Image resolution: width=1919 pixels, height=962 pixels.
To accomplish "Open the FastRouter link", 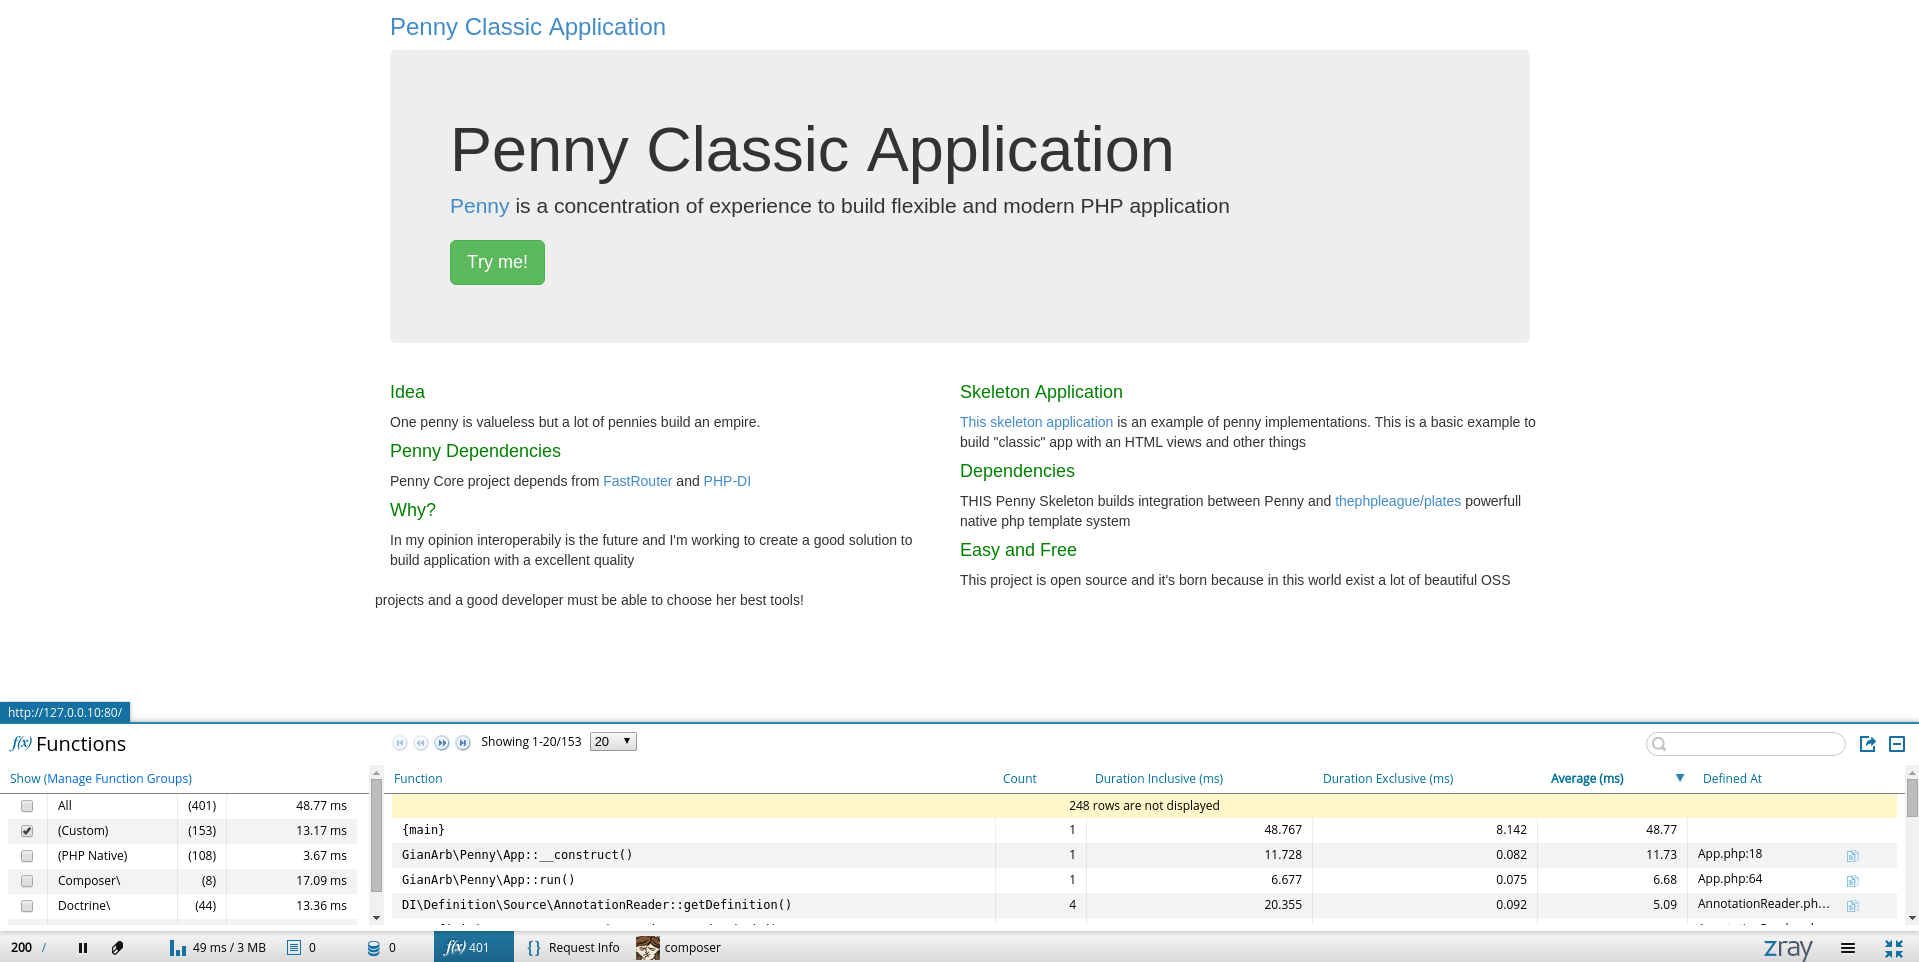I will [637, 481].
